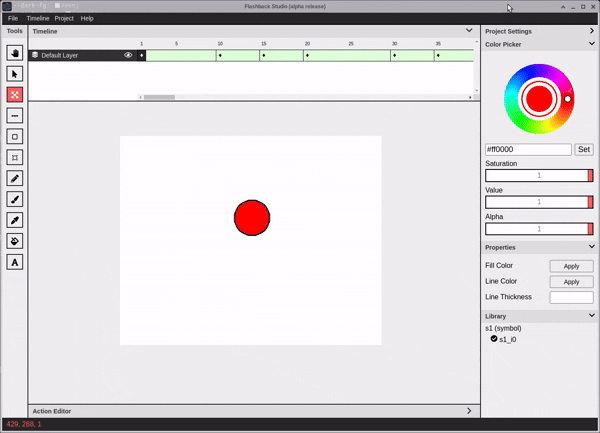Click the Tools panel label
The image size is (600, 433).
[15, 31]
